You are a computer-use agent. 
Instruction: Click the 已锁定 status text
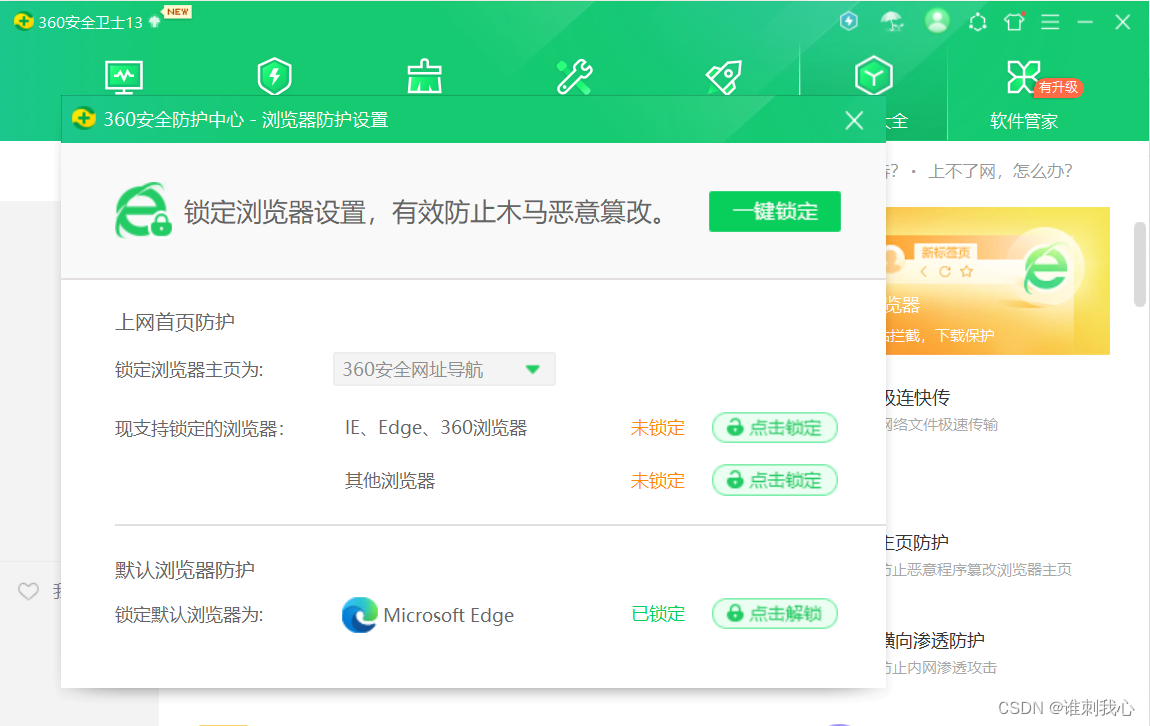(x=658, y=614)
